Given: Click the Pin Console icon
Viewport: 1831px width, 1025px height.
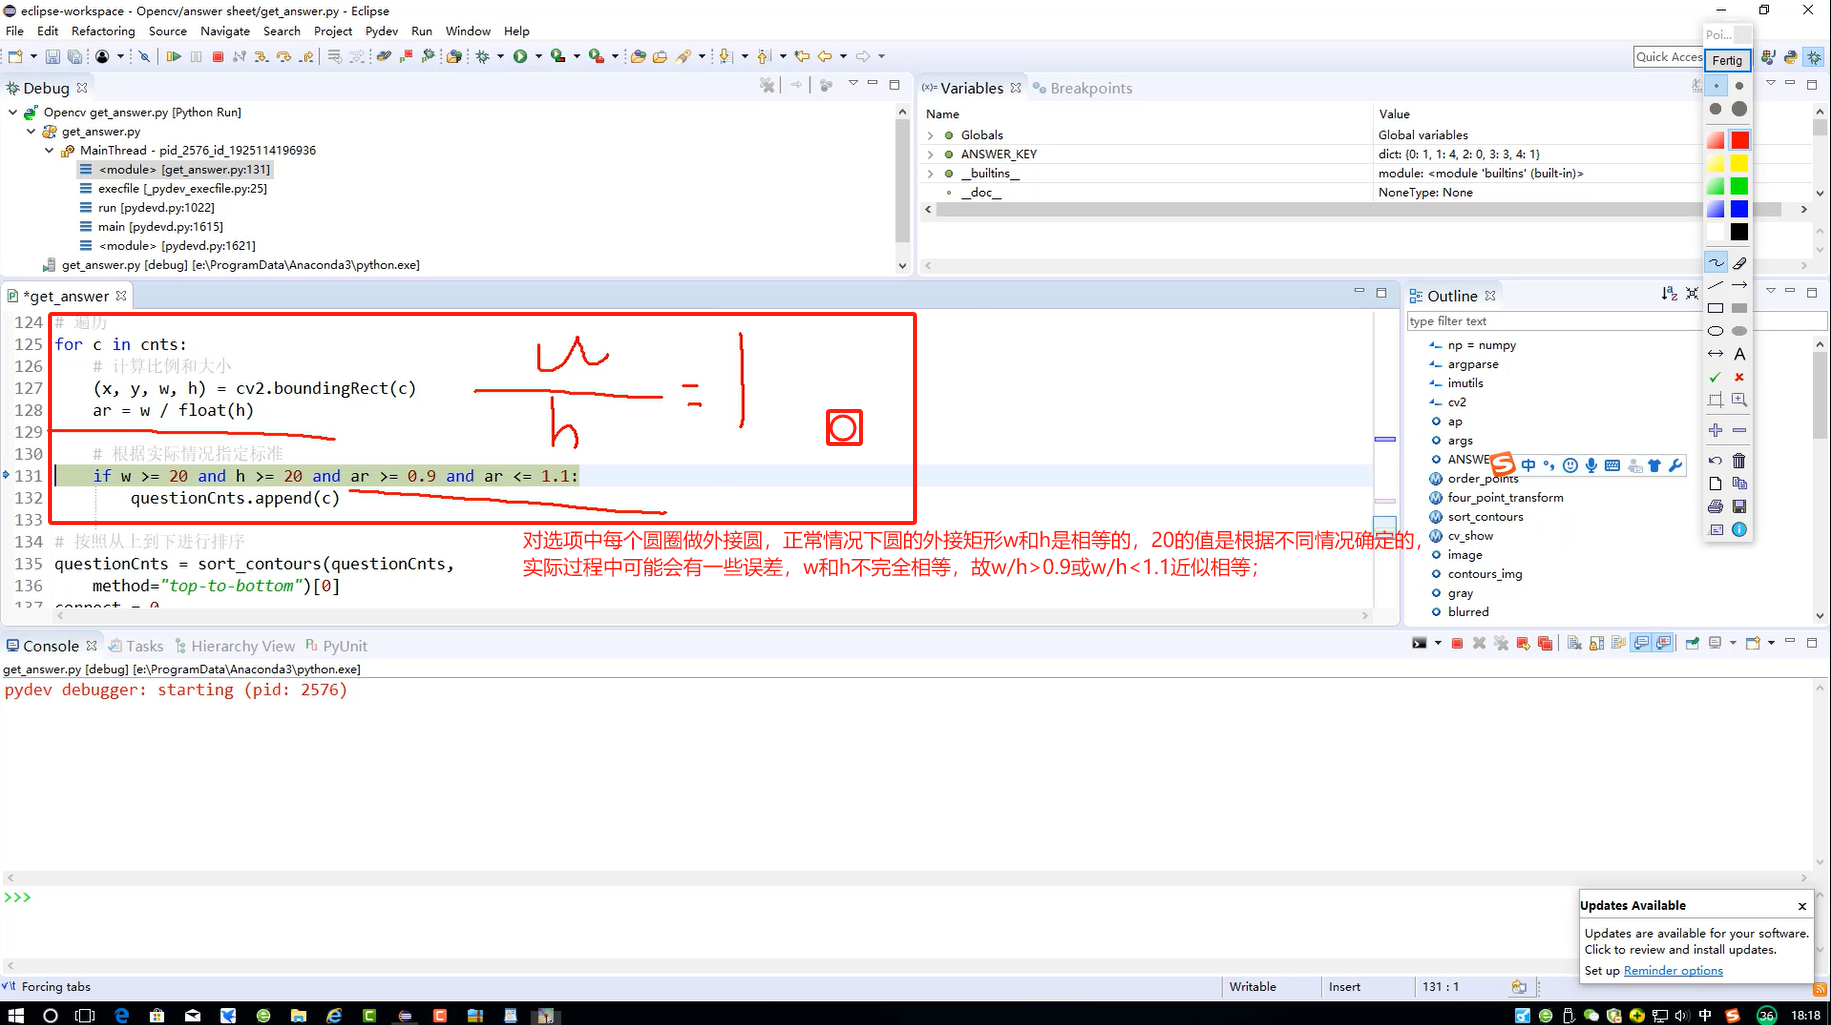Looking at the screenshot, I should [1692, 643].
